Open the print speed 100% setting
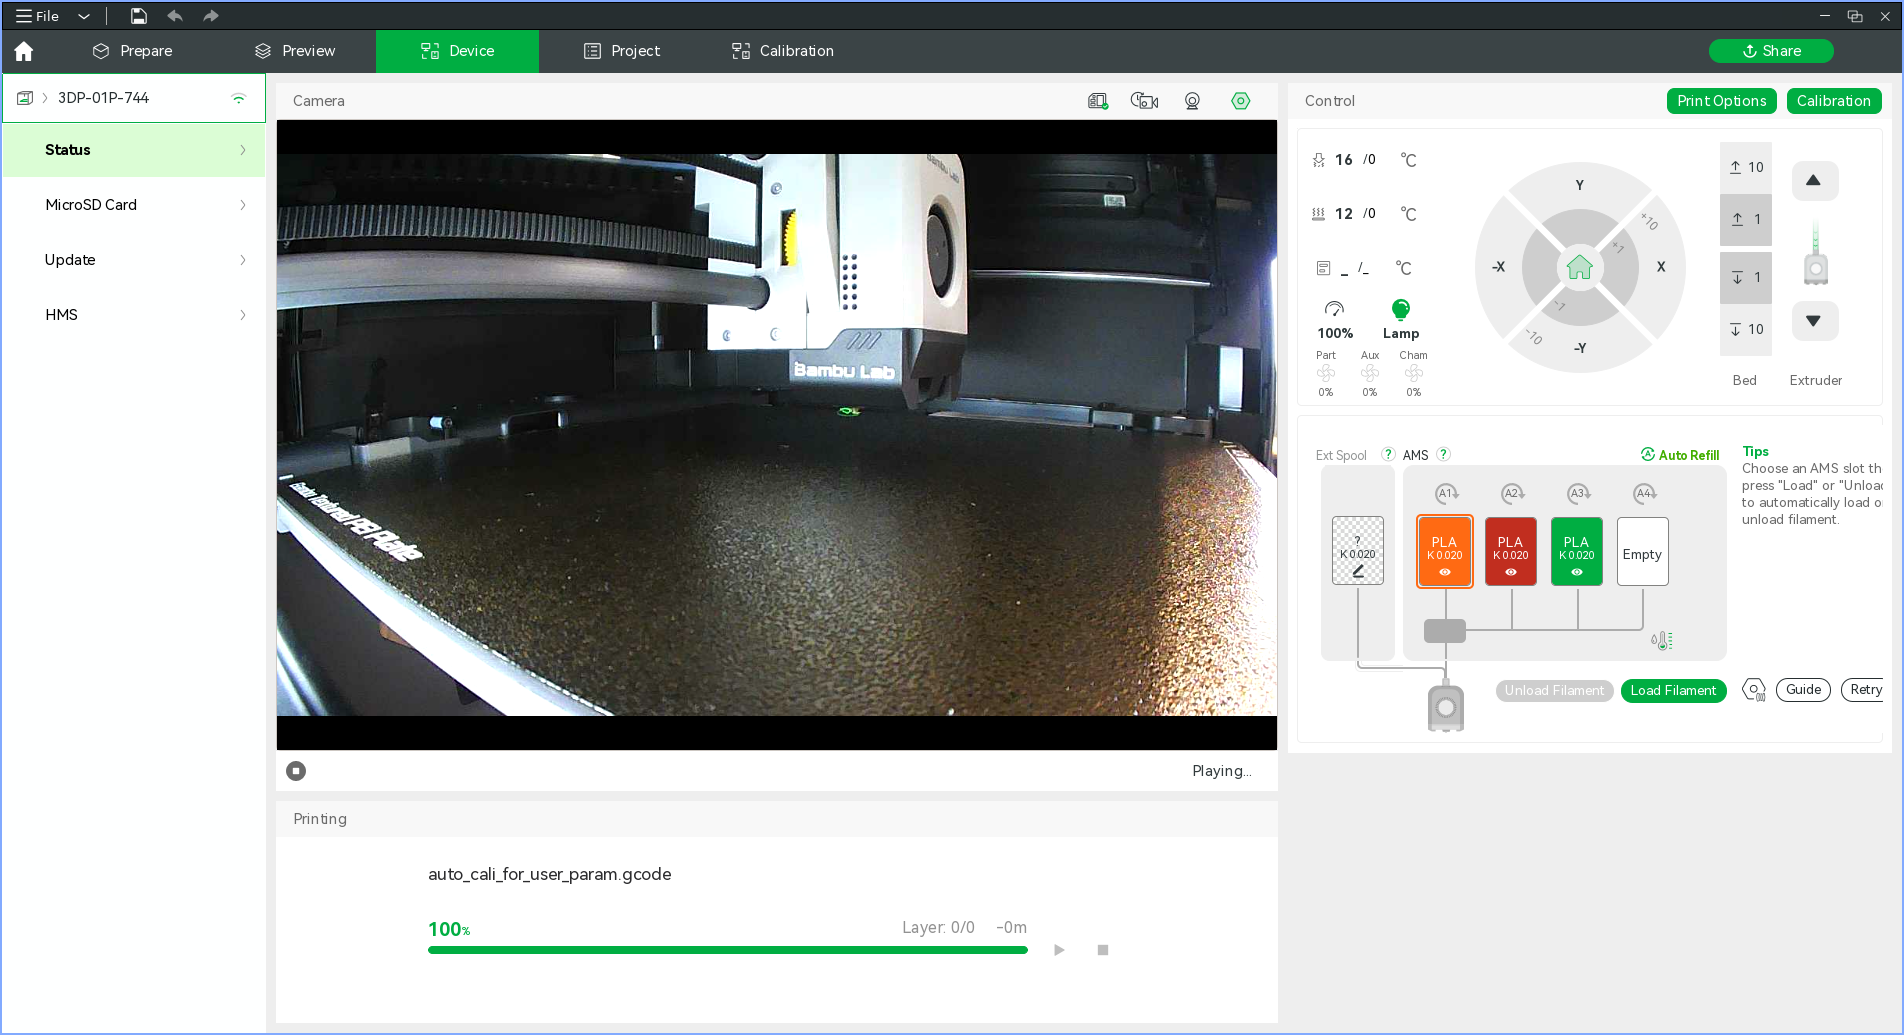Screen dimensions: 1904x1035 pyautogui.click(x=1335, y=321)
